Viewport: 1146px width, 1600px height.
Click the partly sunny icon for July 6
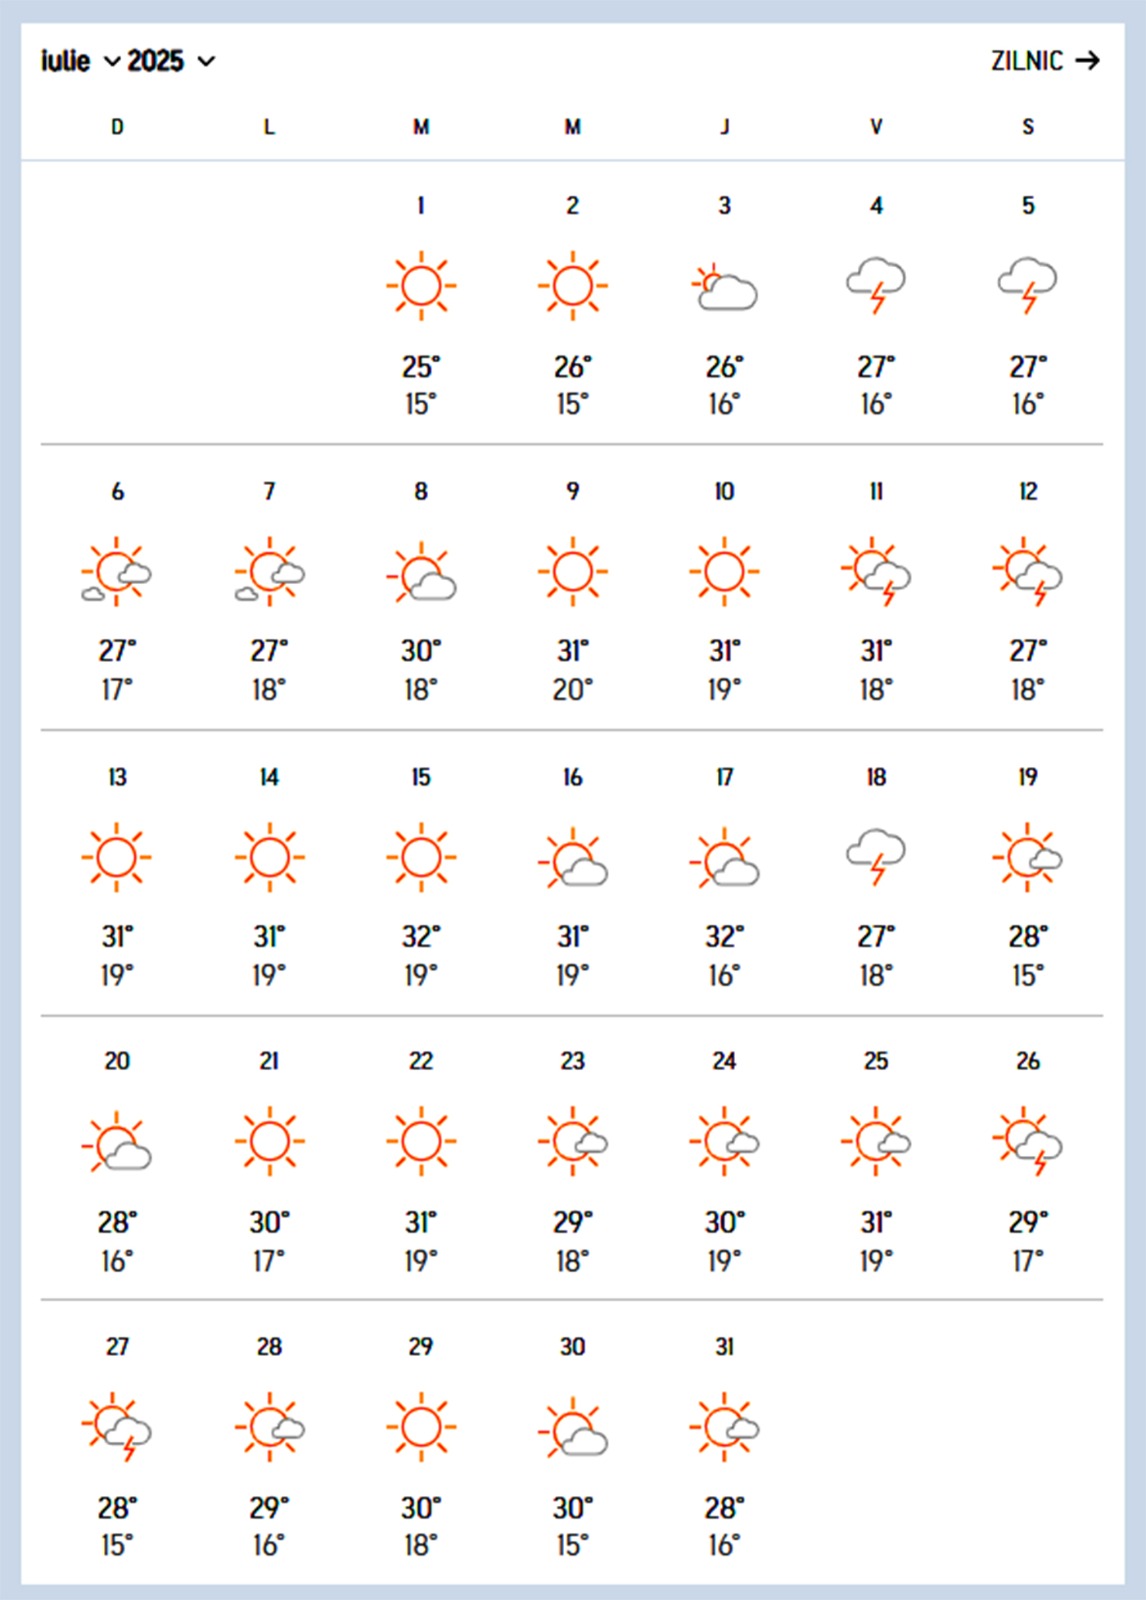[117, 573]
